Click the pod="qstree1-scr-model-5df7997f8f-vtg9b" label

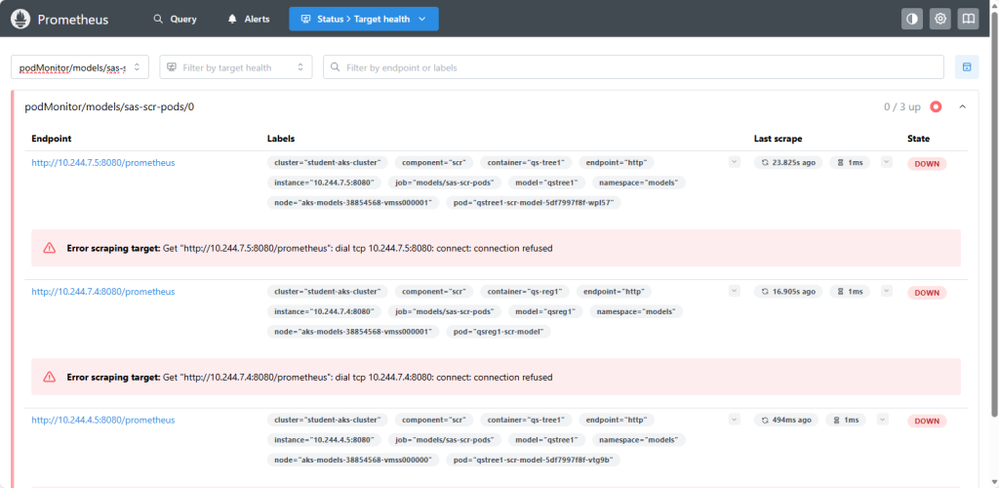533,460
